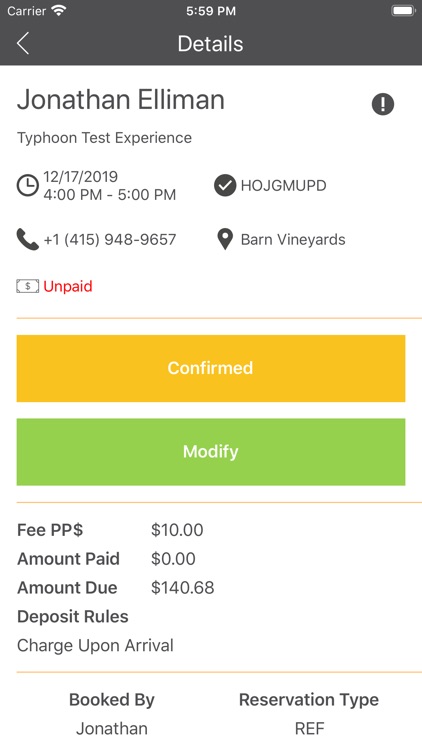The image size is (422, 750).
Task: Tap the Amount Due $140.68 value
Action: [x=182, y=588]
